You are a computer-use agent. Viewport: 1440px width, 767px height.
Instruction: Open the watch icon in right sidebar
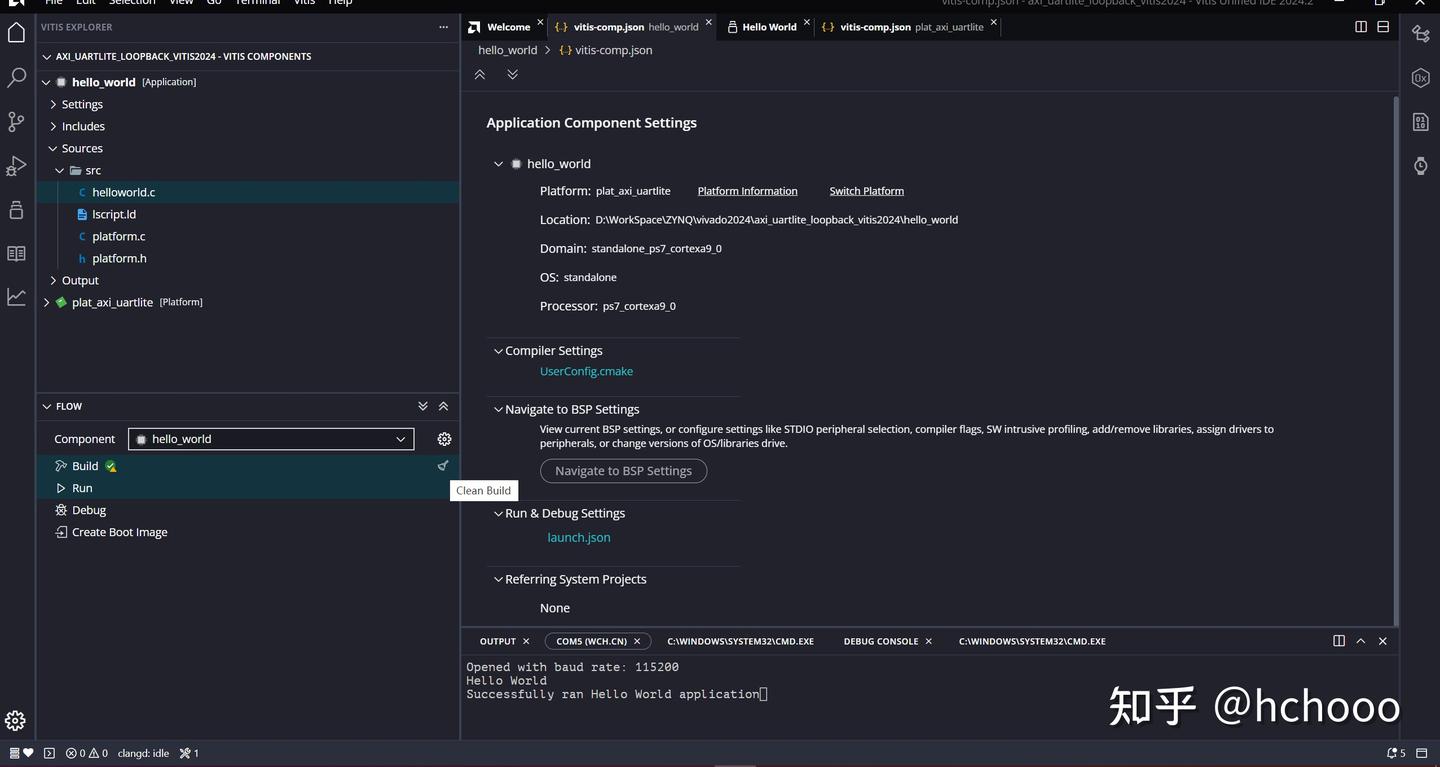(1420, 166)
